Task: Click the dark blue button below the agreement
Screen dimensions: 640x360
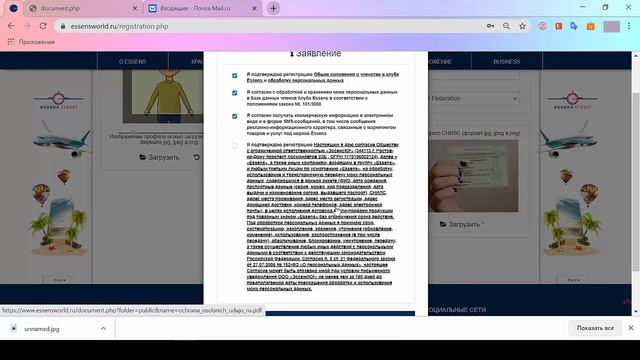Action: point(340,313)
